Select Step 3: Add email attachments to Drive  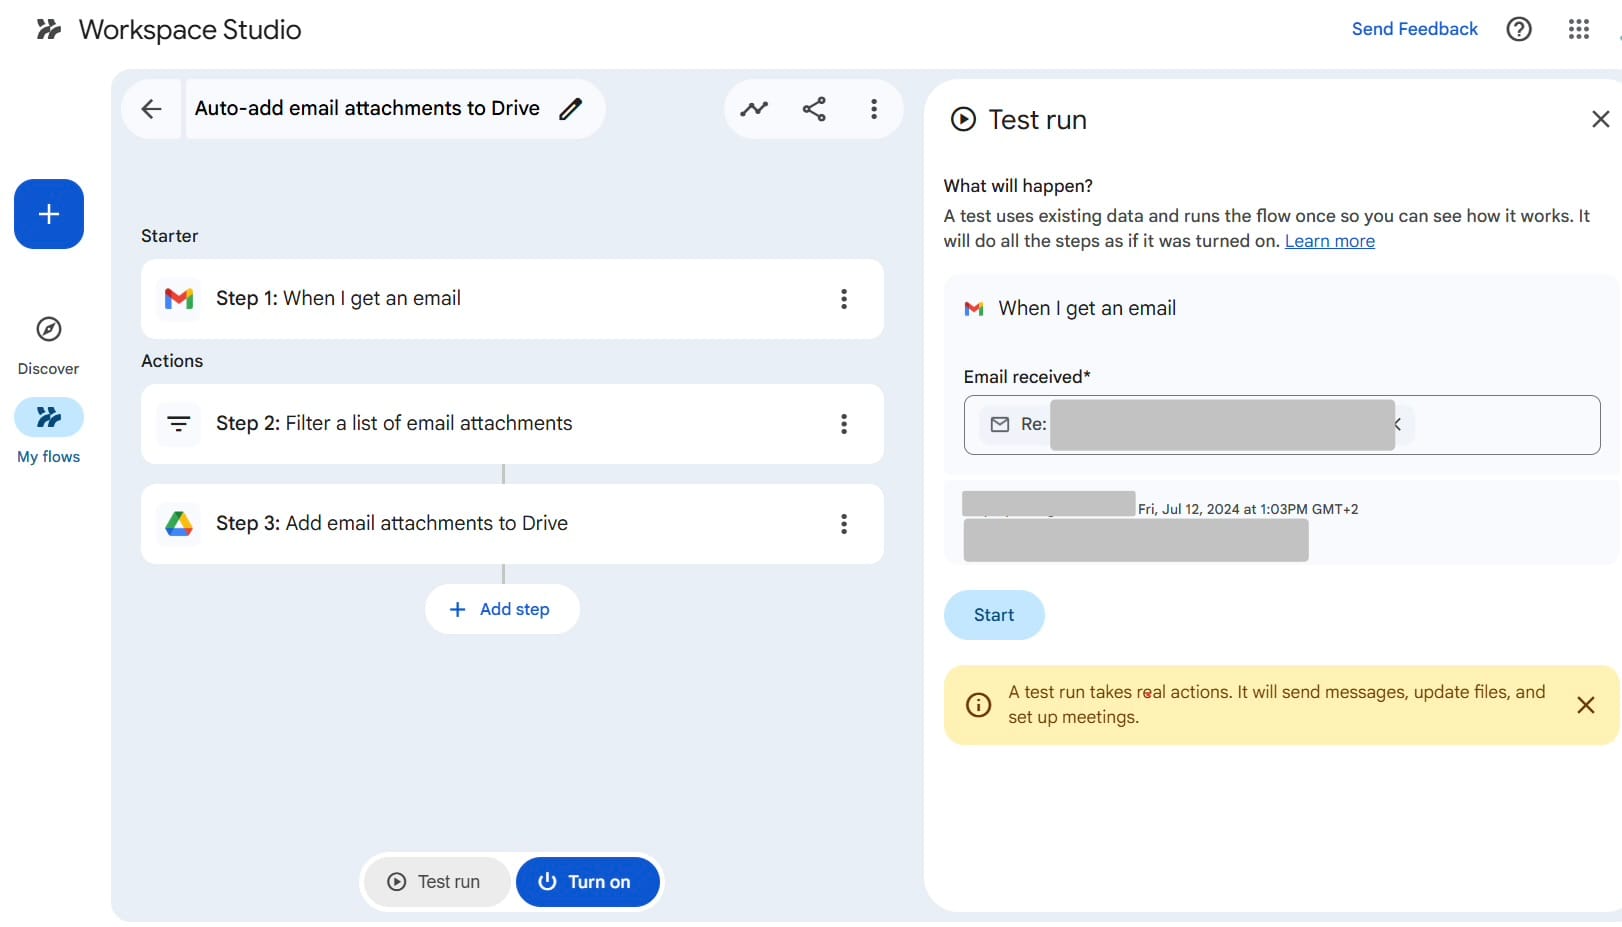click(x=512, y=524)
